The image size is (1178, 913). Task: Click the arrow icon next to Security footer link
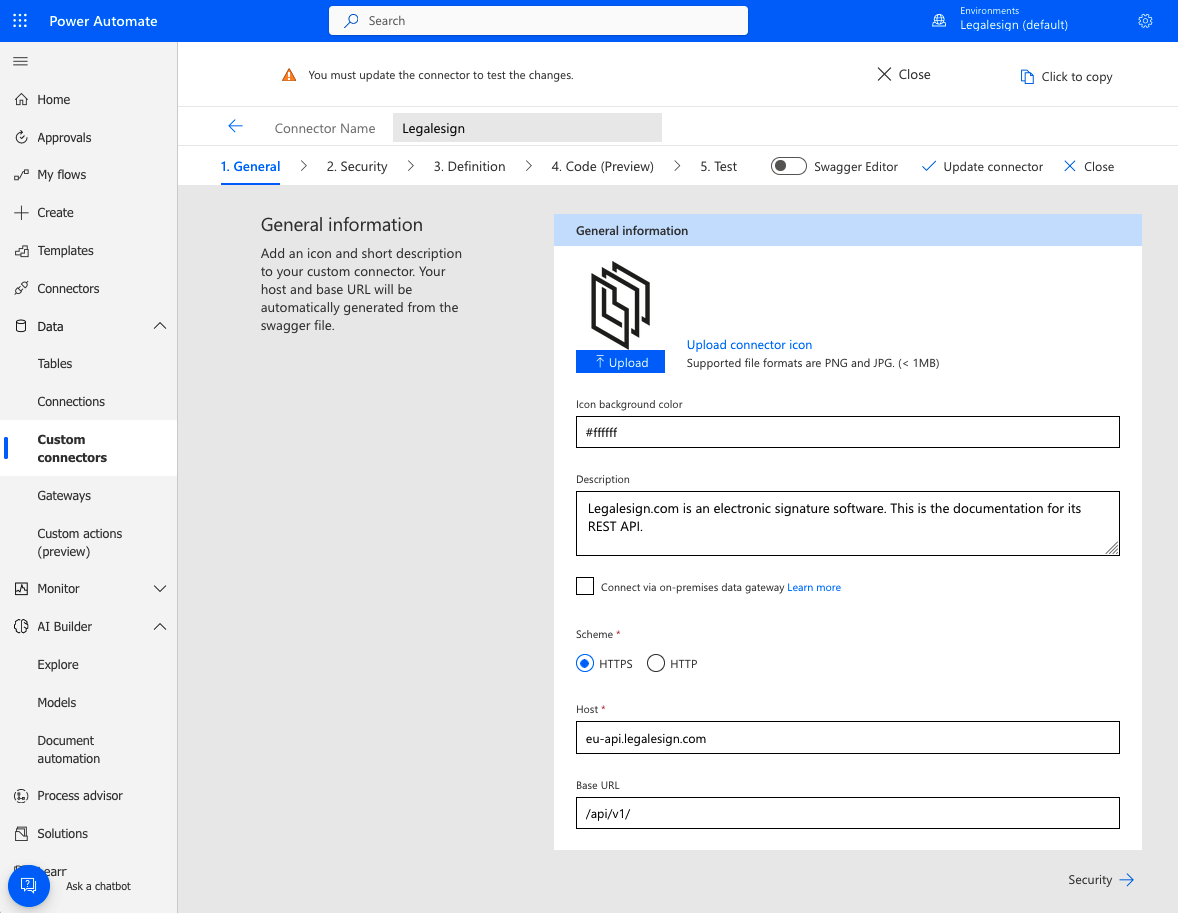click(1126, 880)
